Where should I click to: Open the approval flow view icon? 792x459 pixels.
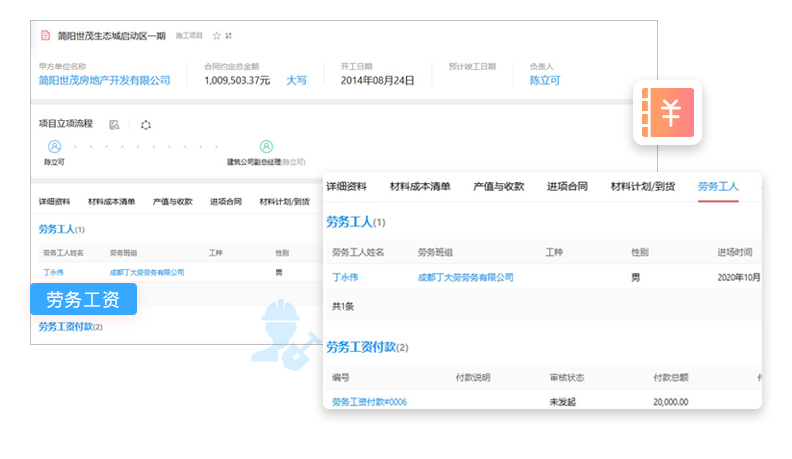pos(114,125)
